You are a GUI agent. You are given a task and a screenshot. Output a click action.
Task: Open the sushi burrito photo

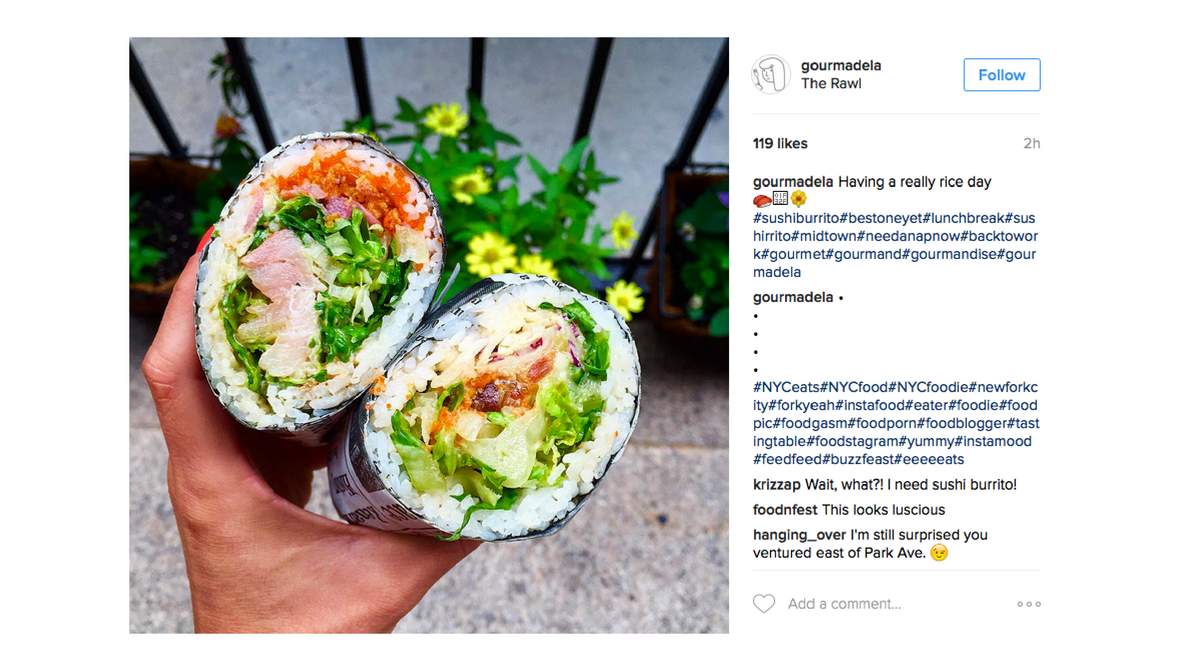point(429,335)
